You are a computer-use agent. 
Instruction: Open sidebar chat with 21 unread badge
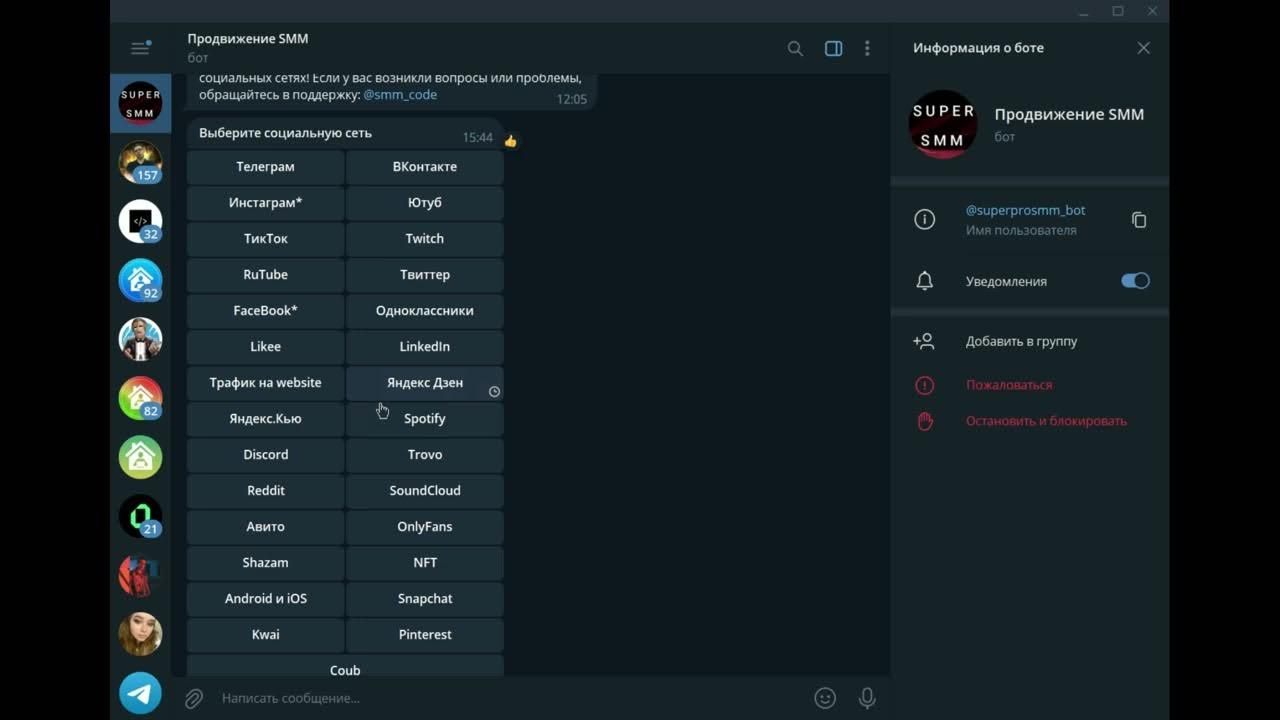point(140,516)
